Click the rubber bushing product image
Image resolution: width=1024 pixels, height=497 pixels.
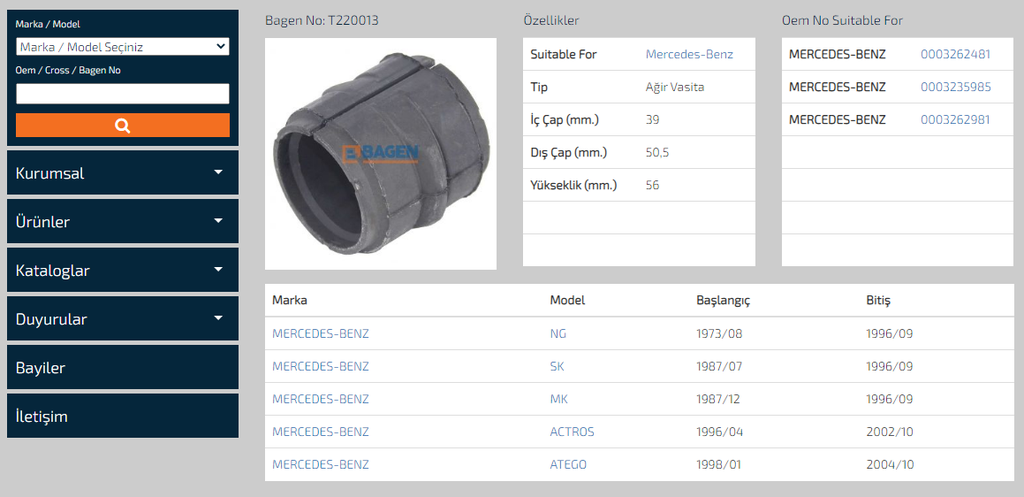[x=381, y=153]
